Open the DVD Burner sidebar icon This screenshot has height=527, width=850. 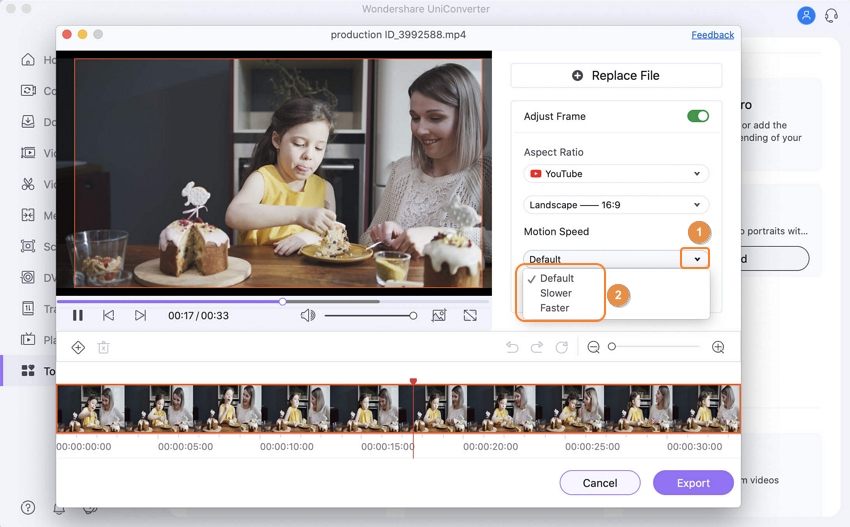pos(28,278)
